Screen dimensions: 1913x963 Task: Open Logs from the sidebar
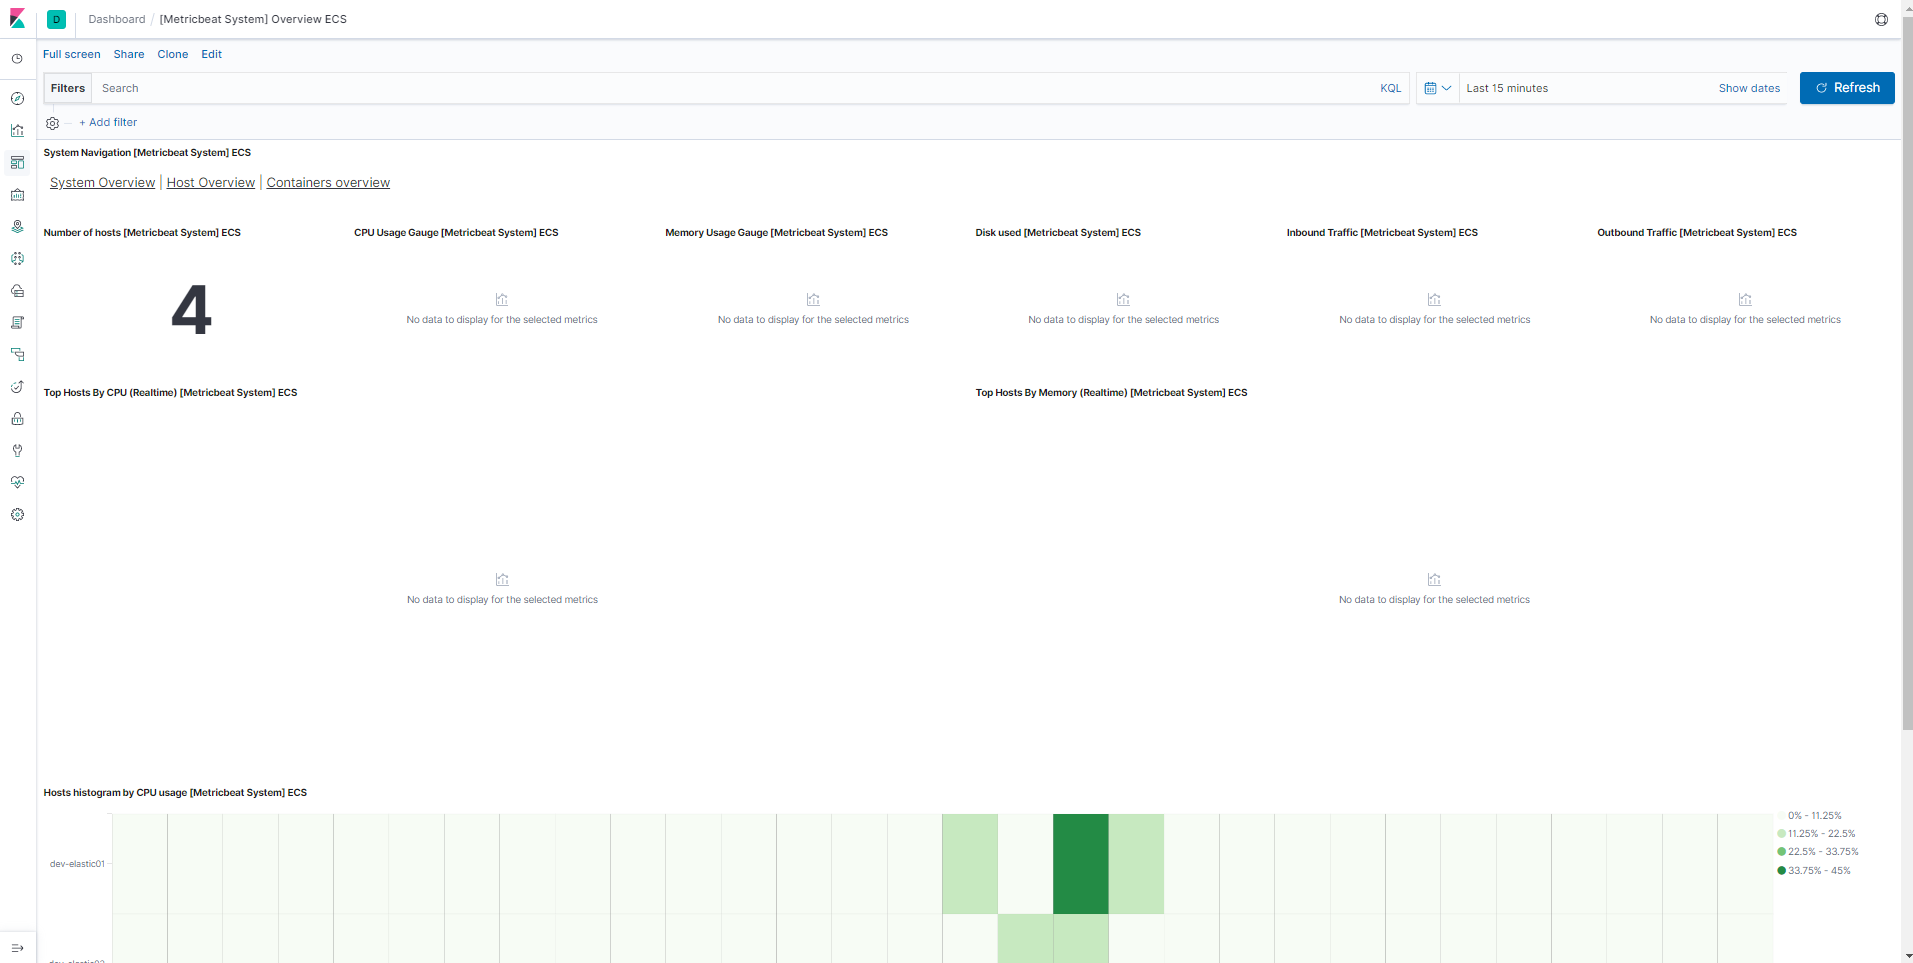pos(17,323)
